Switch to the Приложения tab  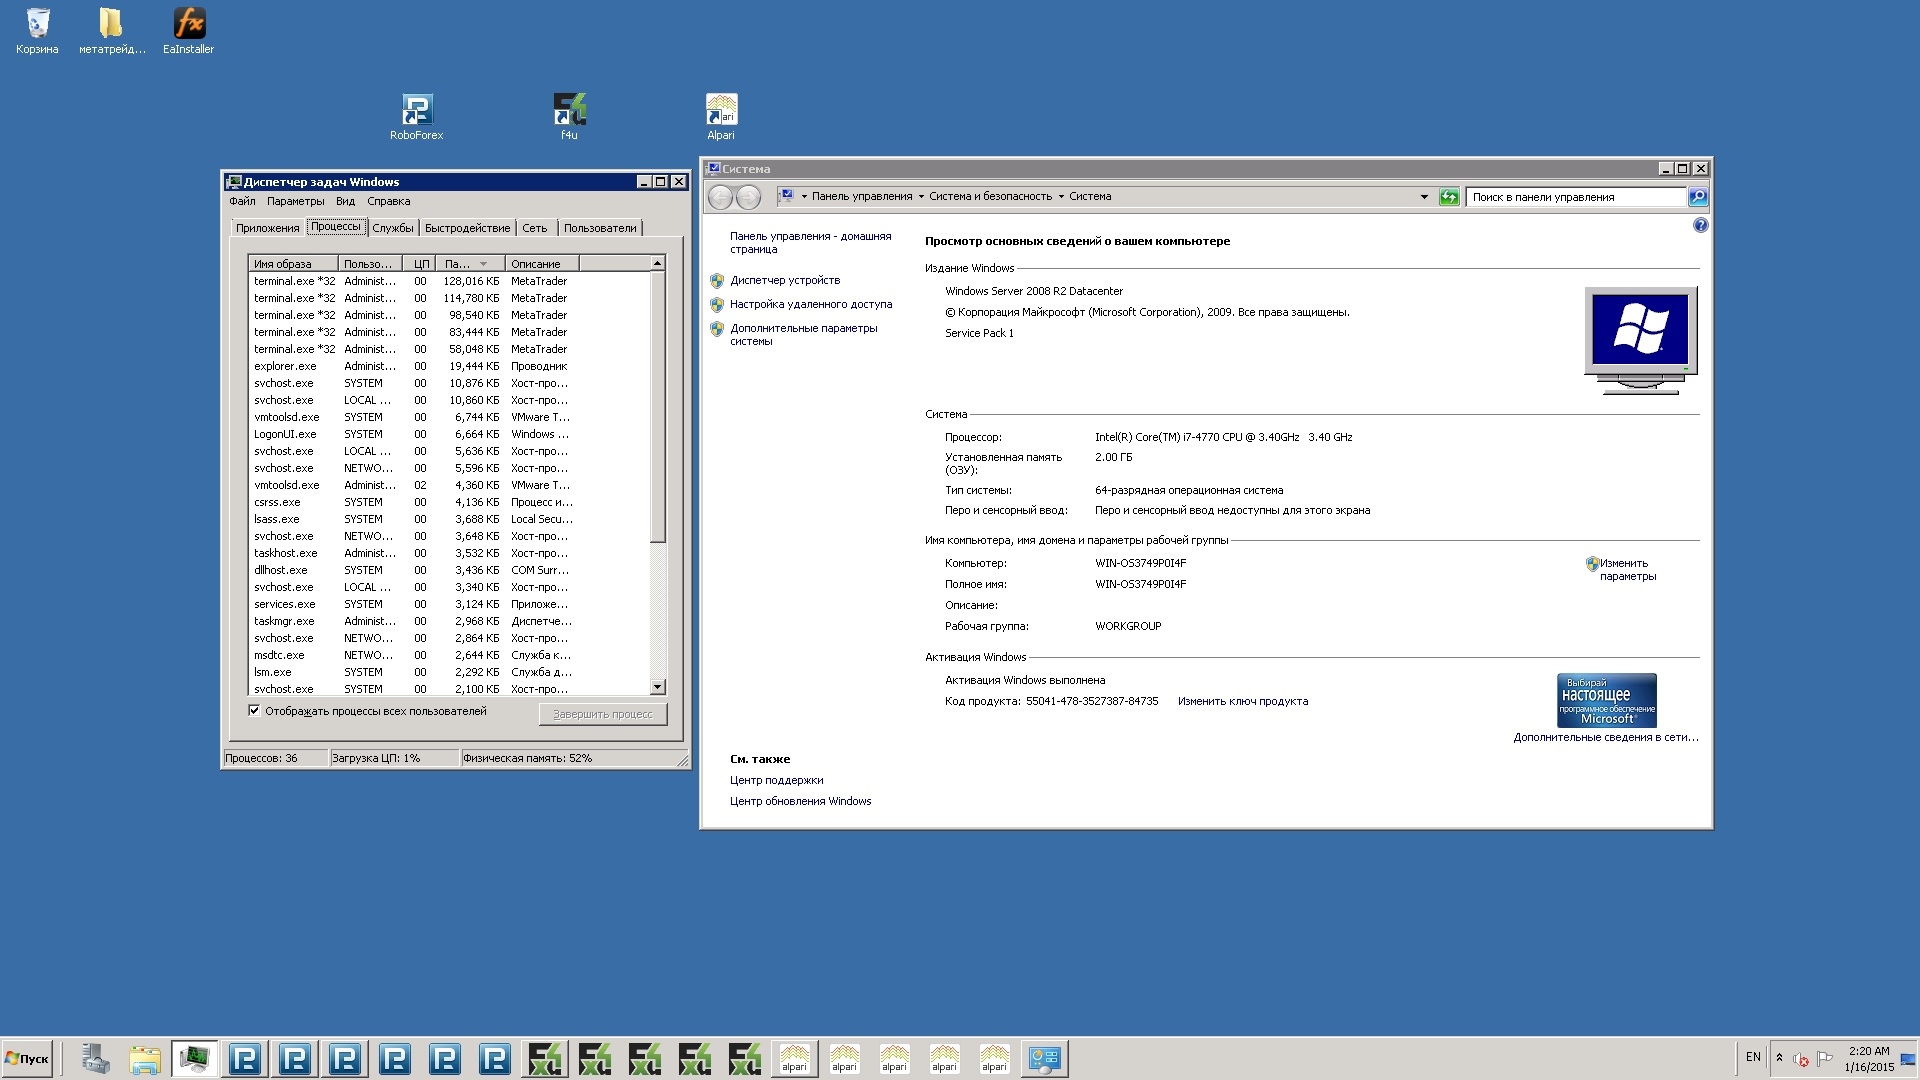point(267,228)
